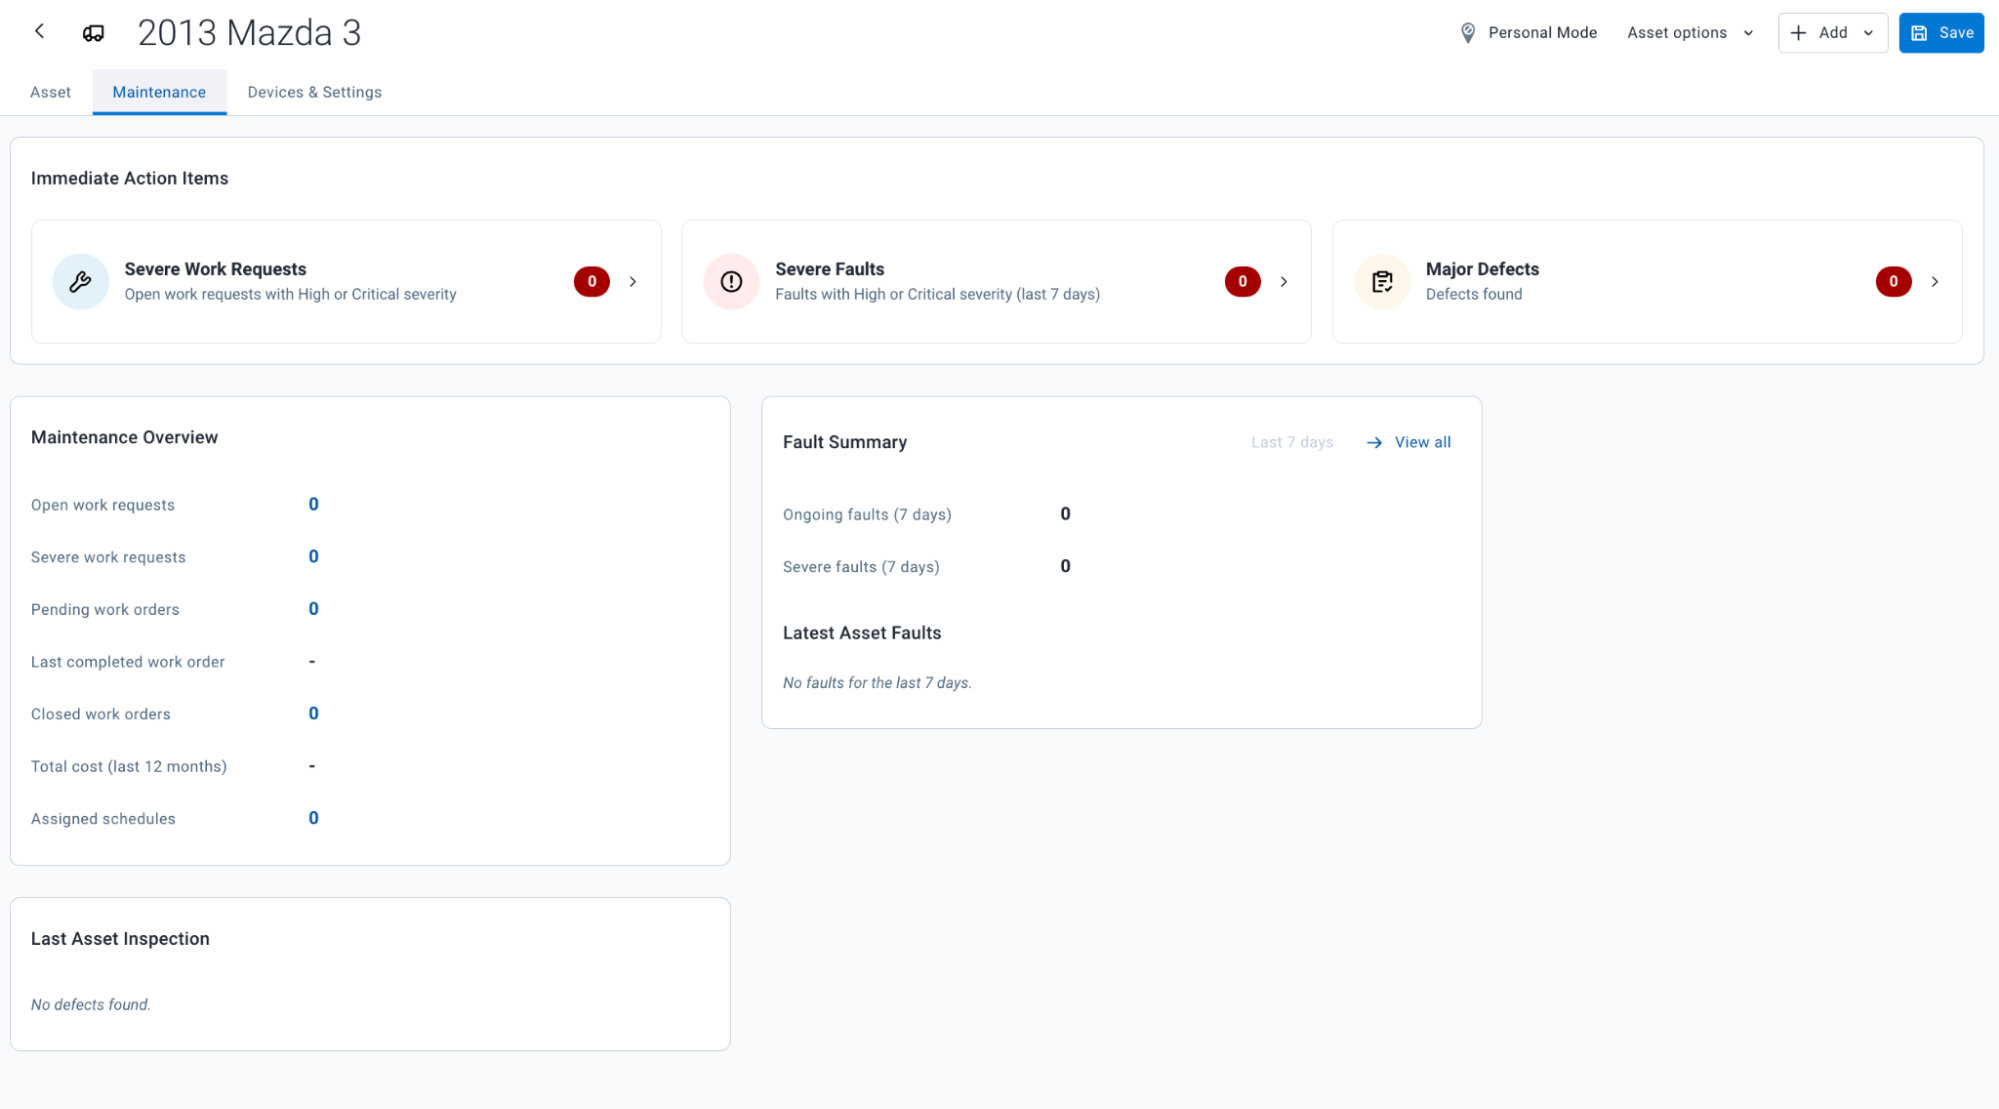1999x1109 pixels.
Task: Click the Major Defects red count badge
Action: click(x=1892, y=282)
